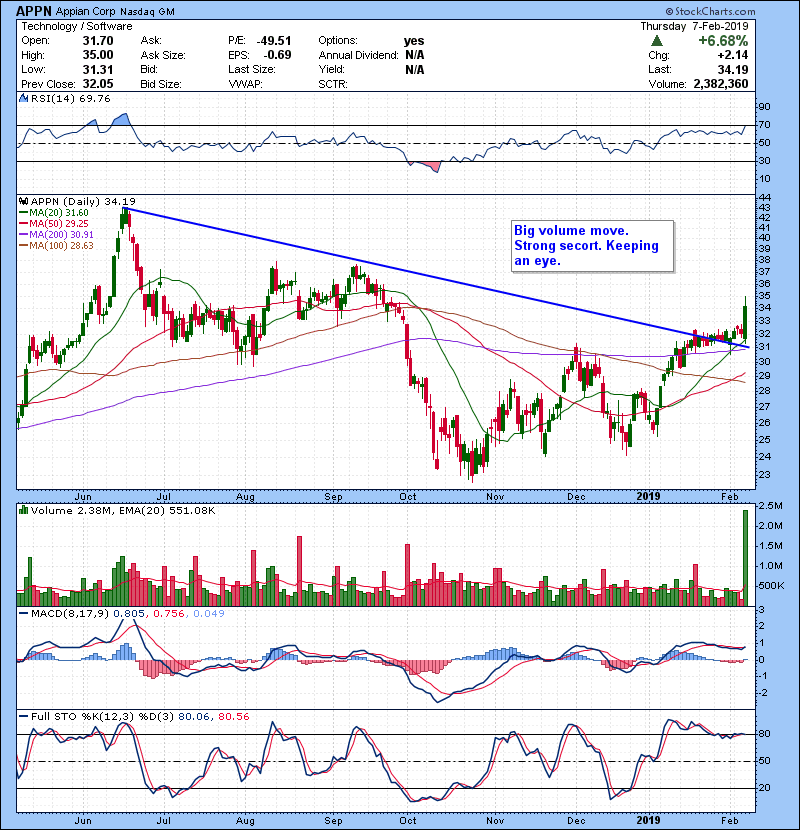Click the MA(200) 30.91 legend entry
The height and width of the screenshot is (830, 800).
[56, 234]
